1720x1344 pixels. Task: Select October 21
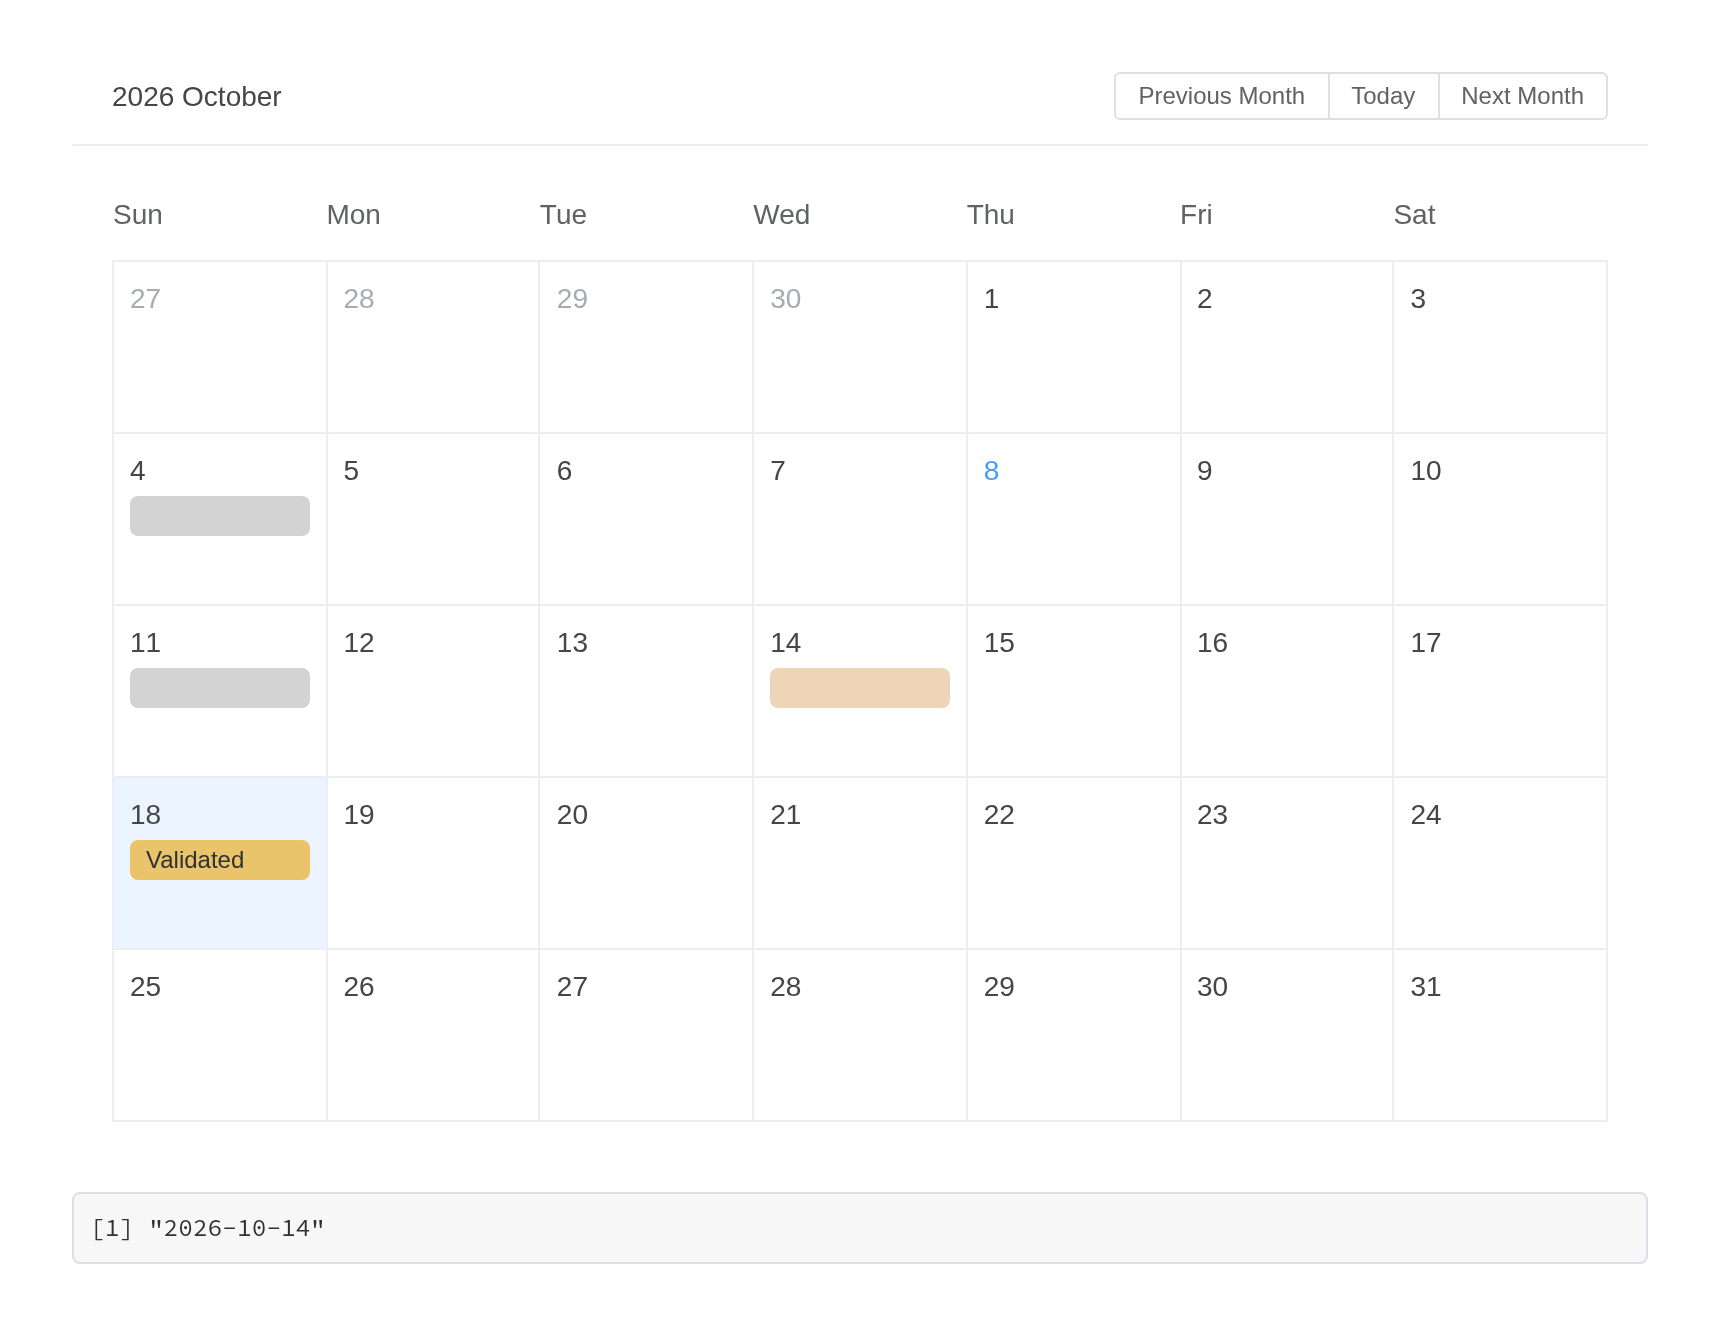[x=860, y=863]
